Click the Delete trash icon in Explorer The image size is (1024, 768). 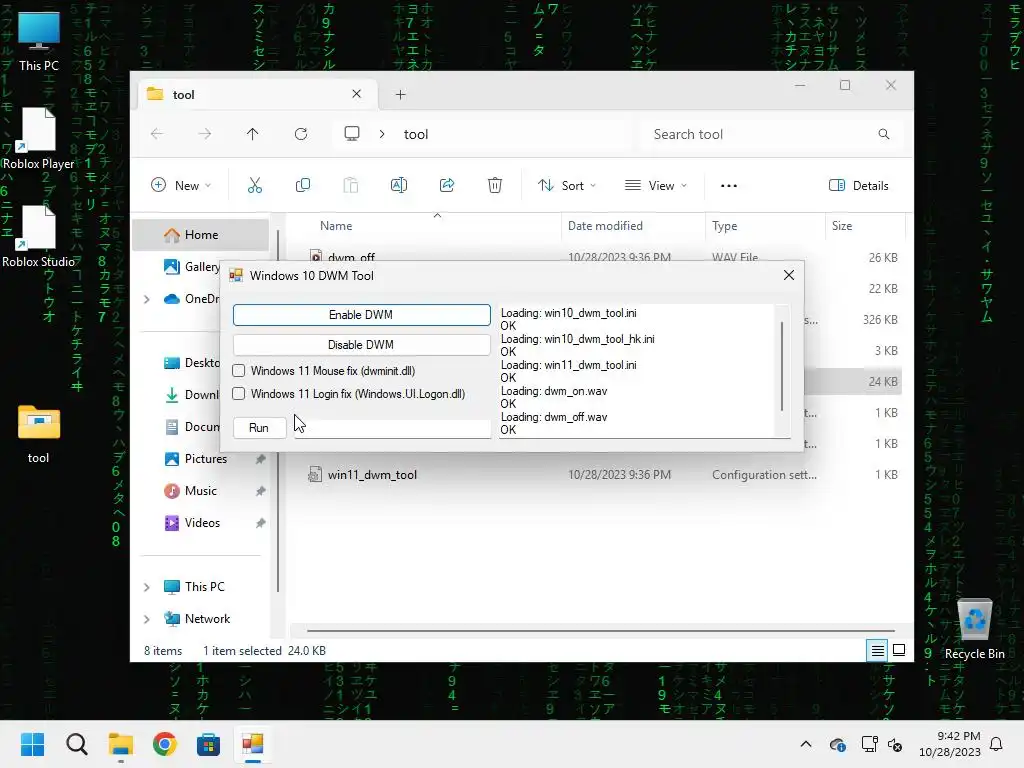tap(495, 185)
